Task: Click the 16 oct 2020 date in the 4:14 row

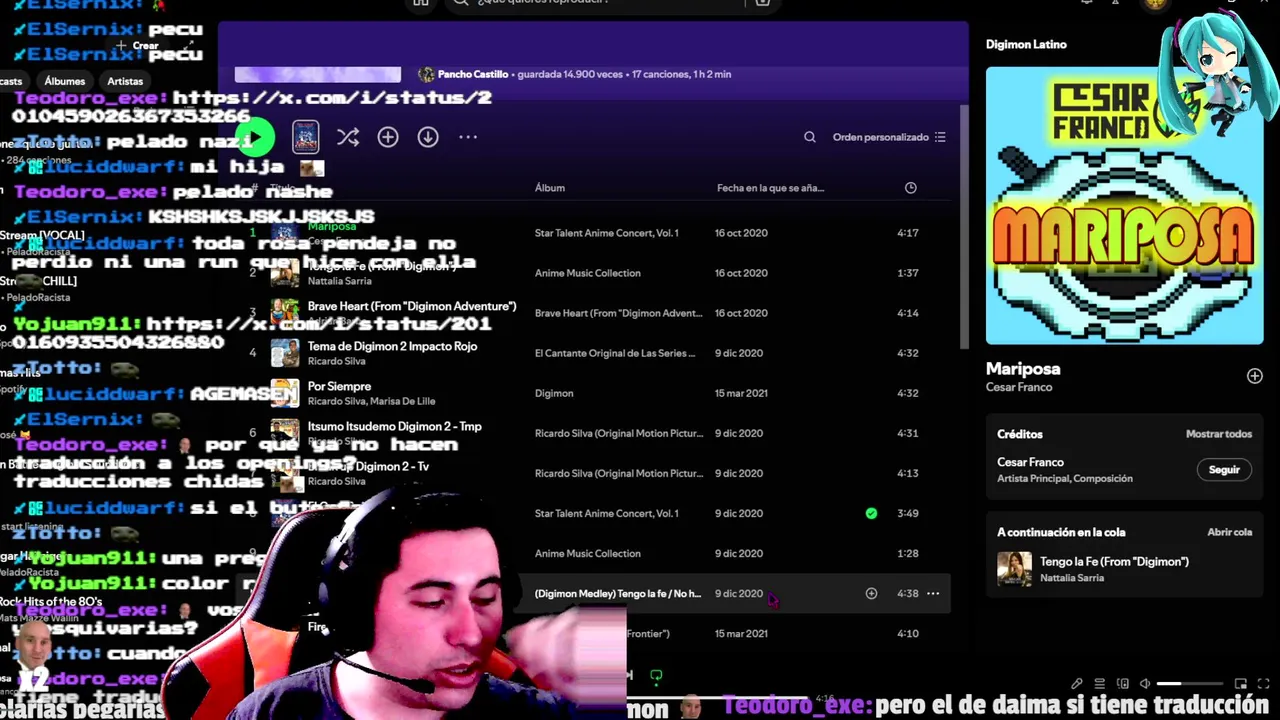Action: click(x=741, y=313)
